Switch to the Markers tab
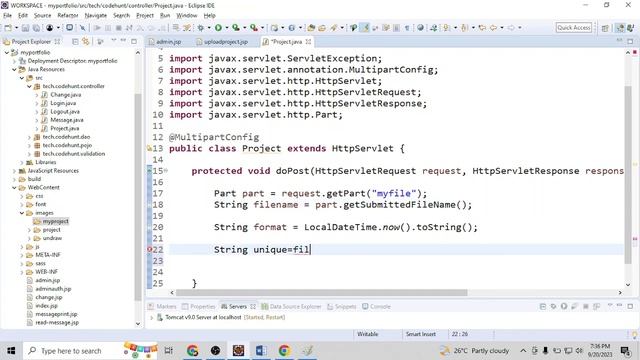640x360 pixels. (x=162, y=307)
